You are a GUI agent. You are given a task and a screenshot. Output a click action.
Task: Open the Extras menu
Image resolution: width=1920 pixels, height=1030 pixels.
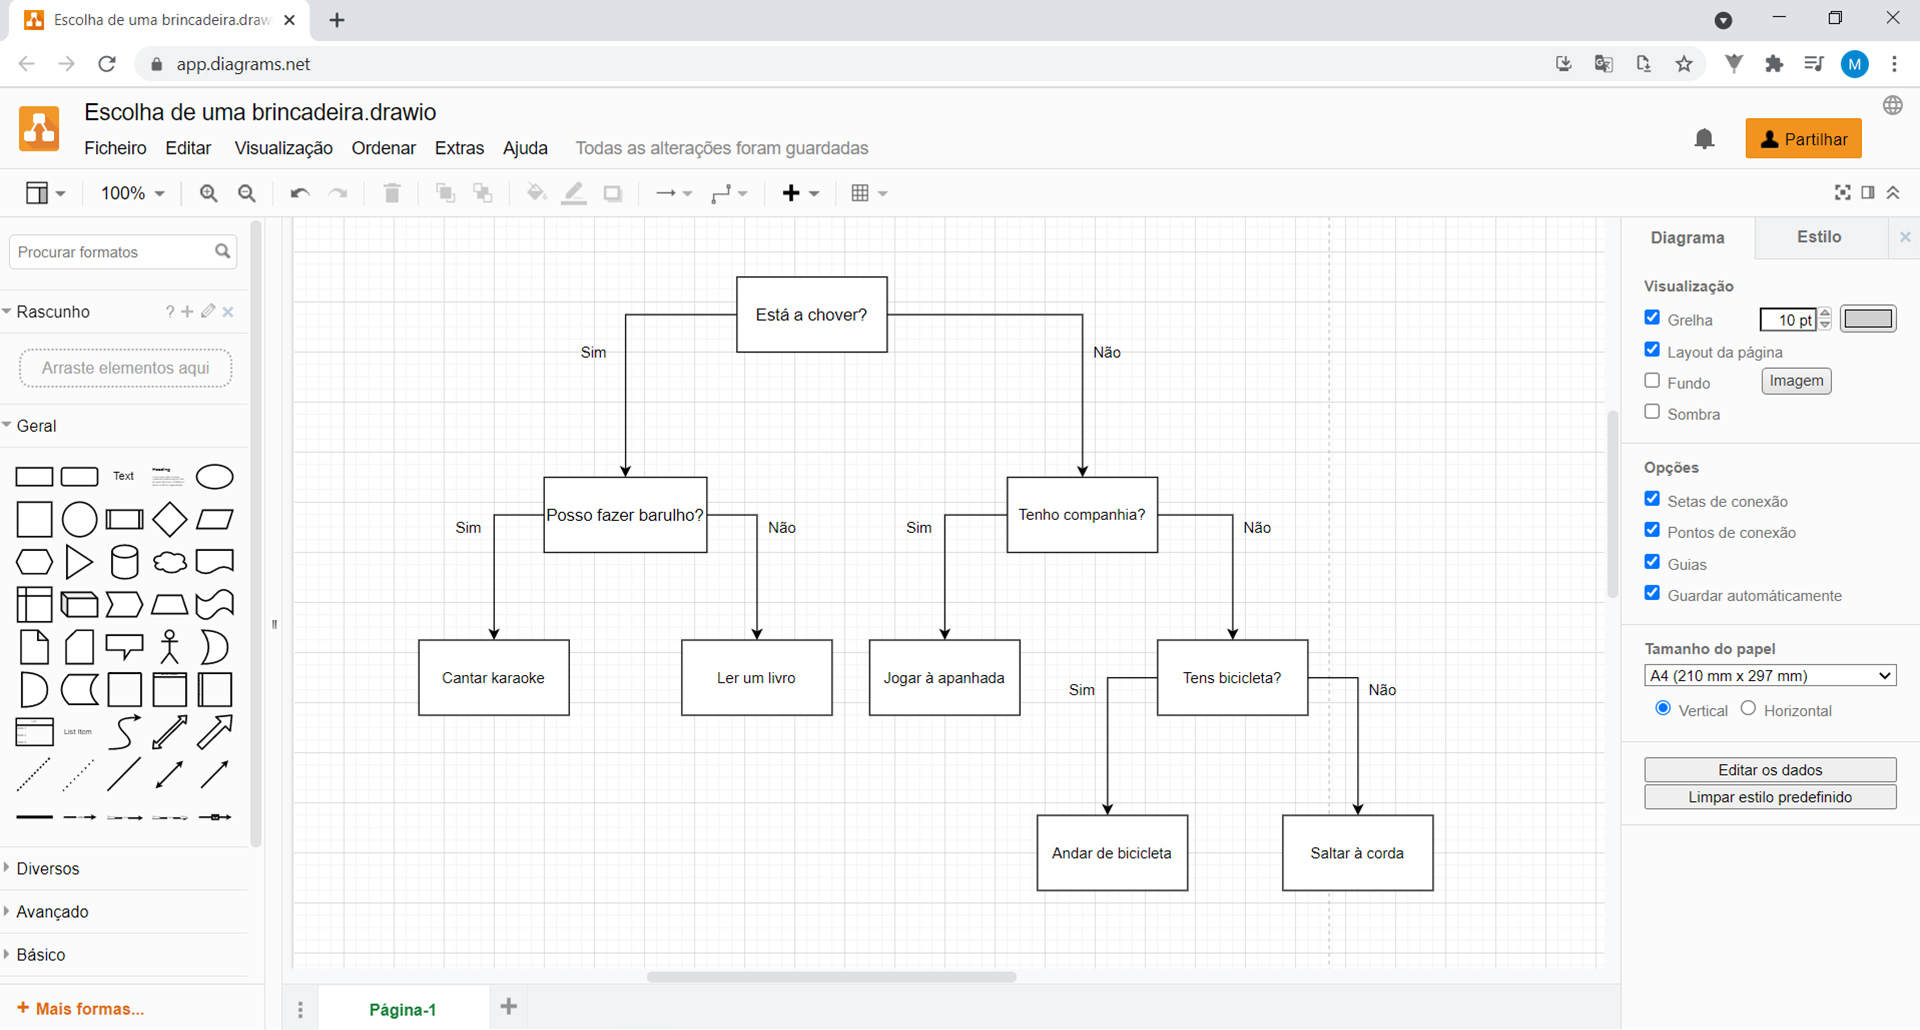(x=459, y=148)
